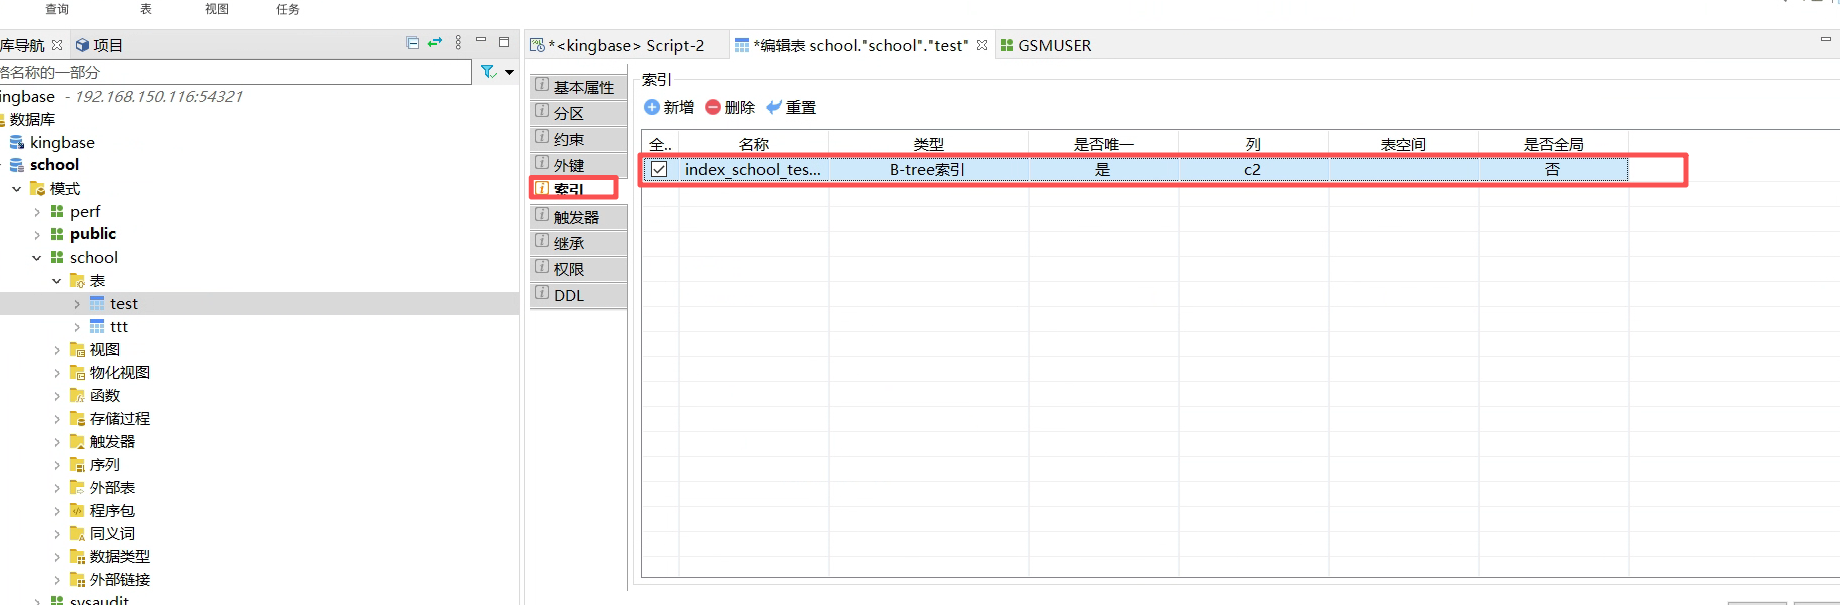Collapse the 模式 schemas folder
This screenshot has width=1840, height=605.
pos(17,188)
